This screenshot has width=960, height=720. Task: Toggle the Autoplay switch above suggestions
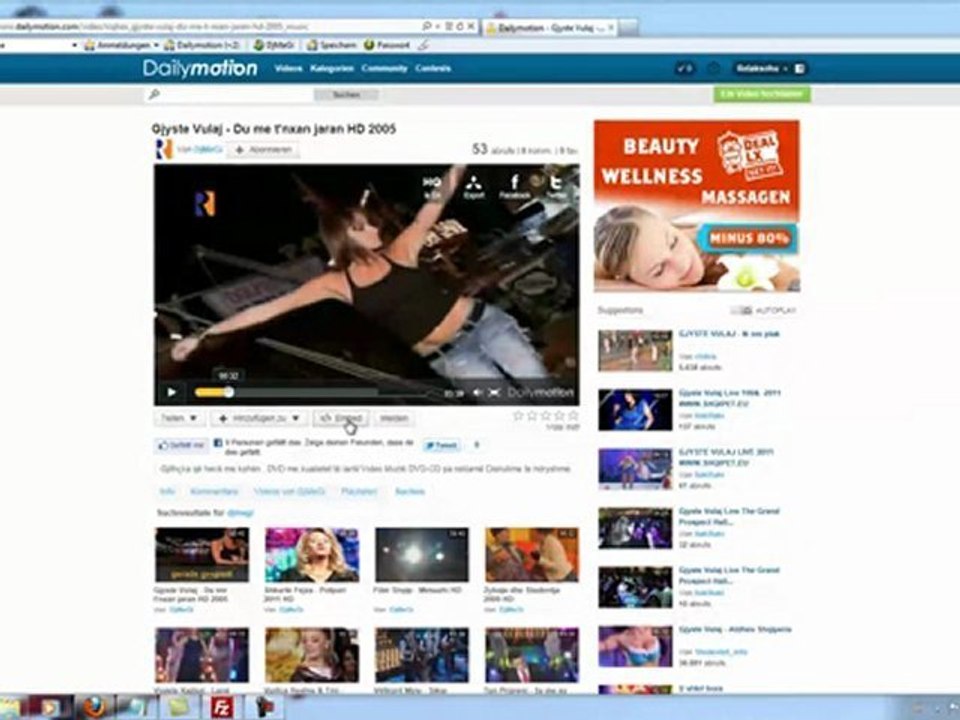(x=741, y=310)
